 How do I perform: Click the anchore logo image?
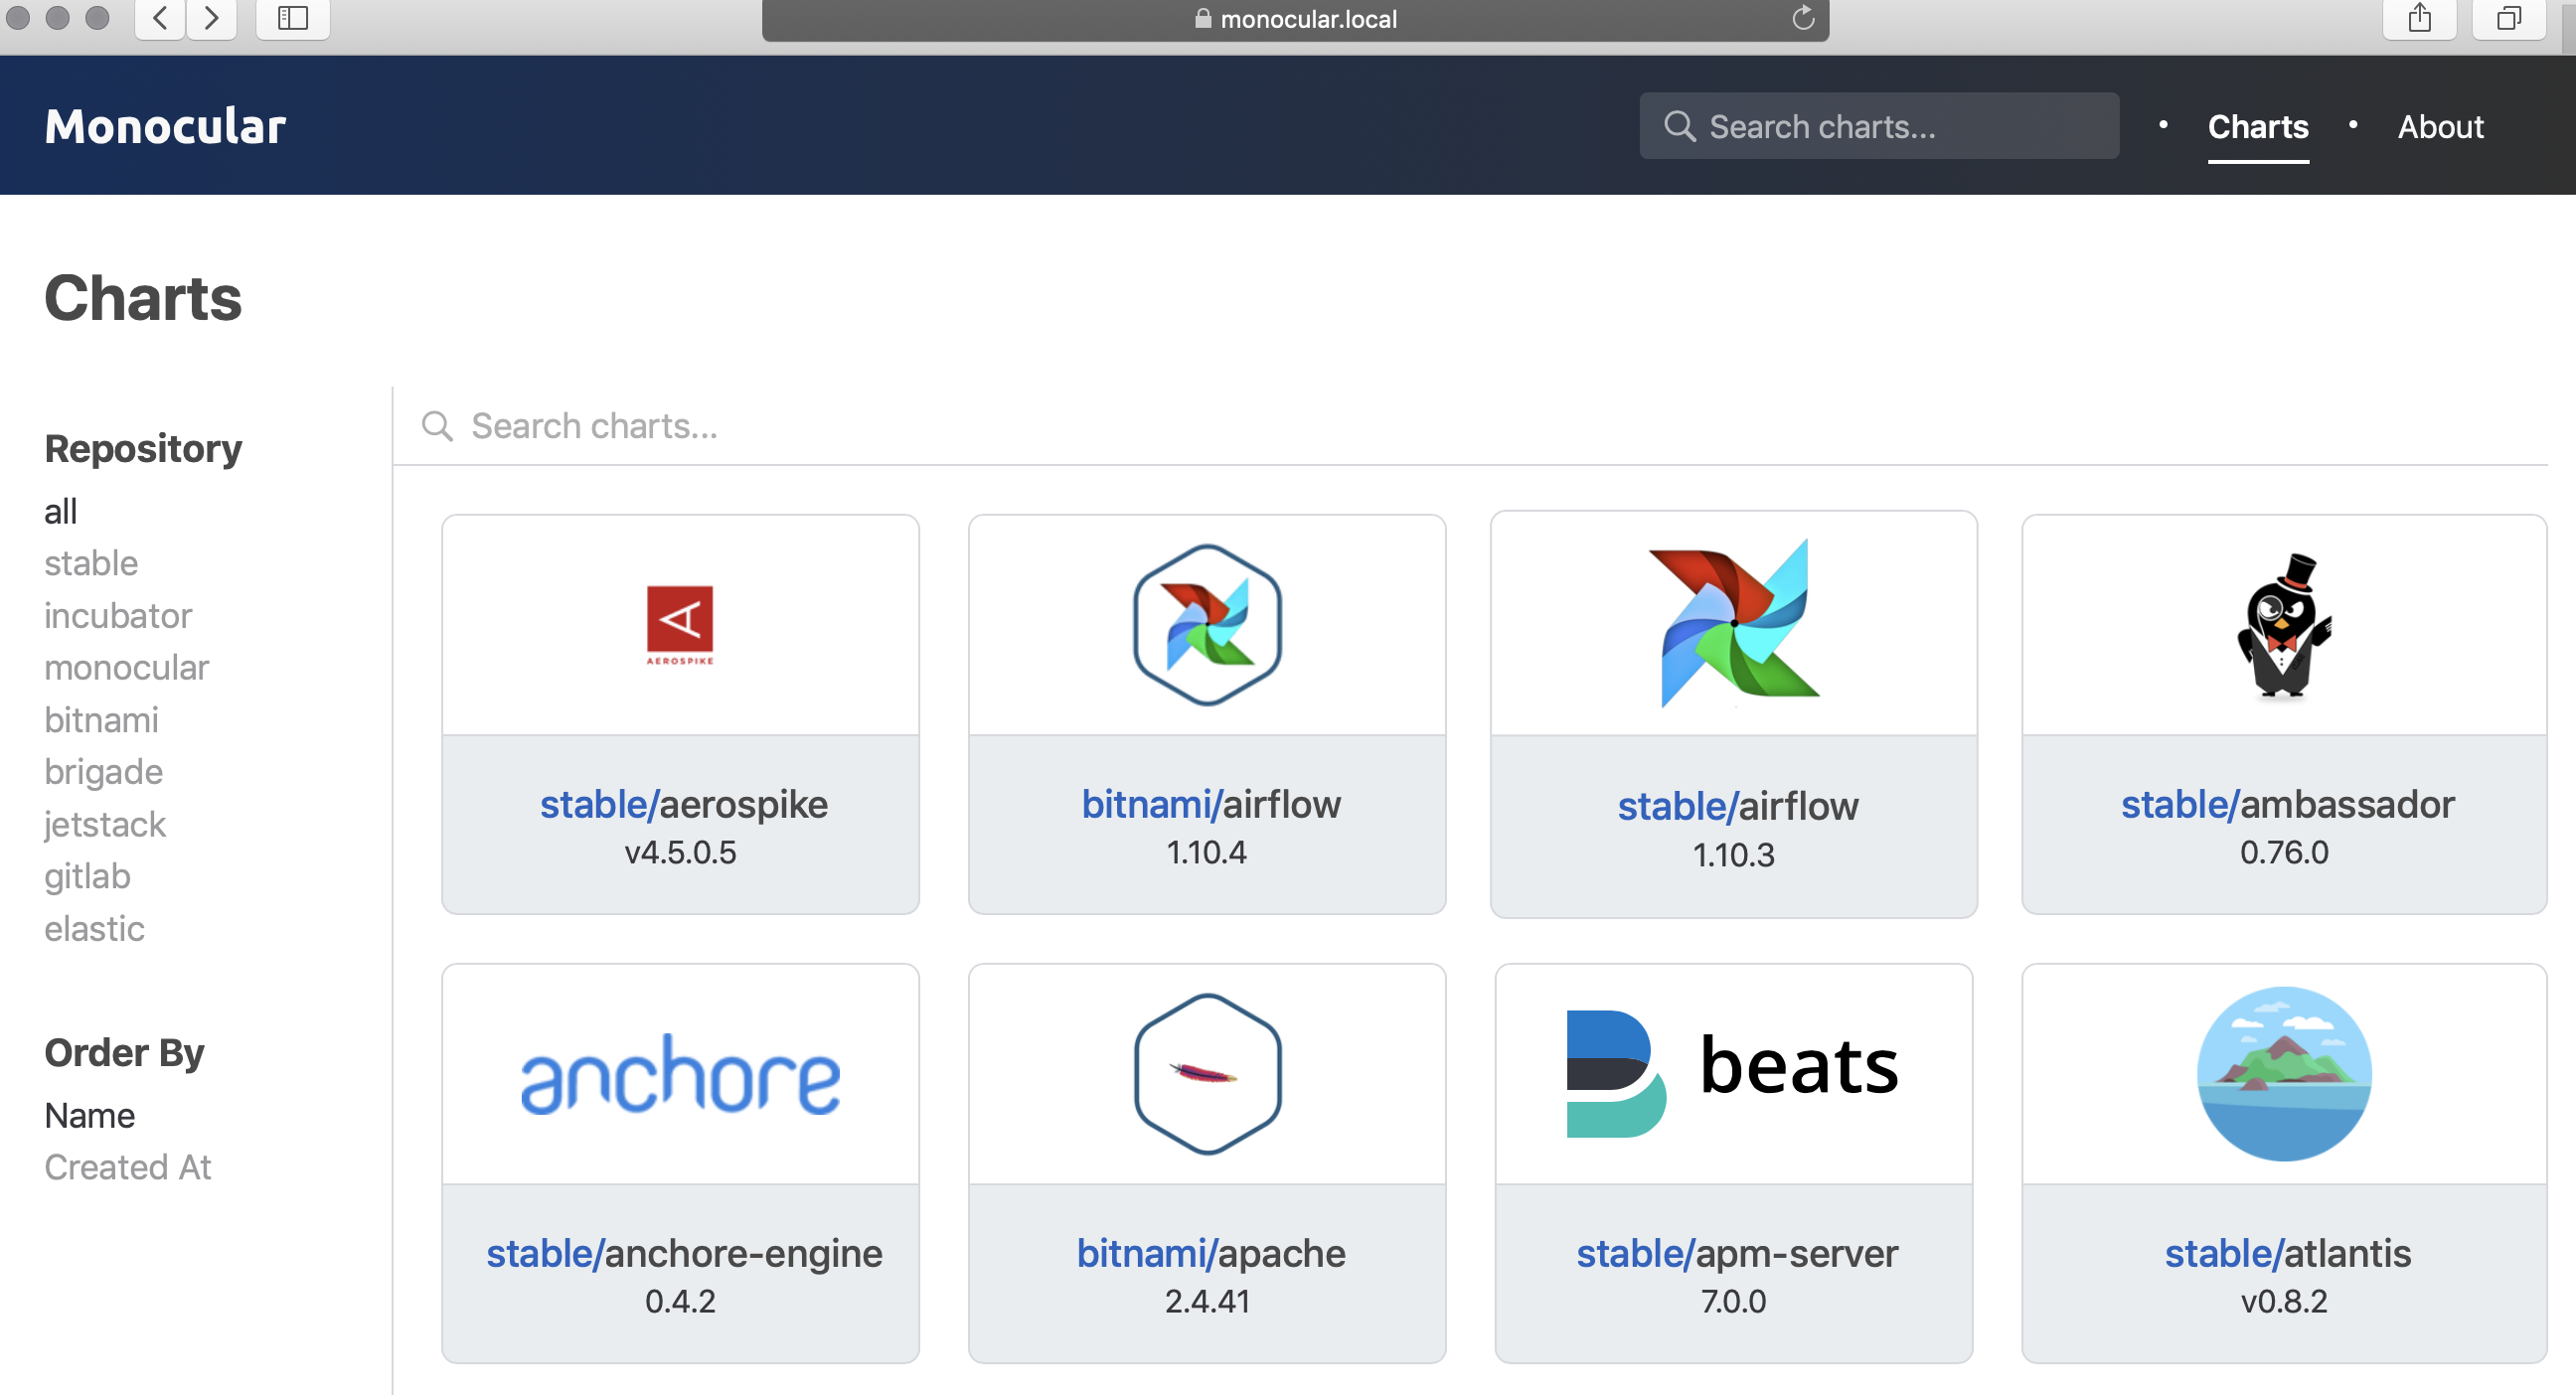click(x=680, y=1075)
